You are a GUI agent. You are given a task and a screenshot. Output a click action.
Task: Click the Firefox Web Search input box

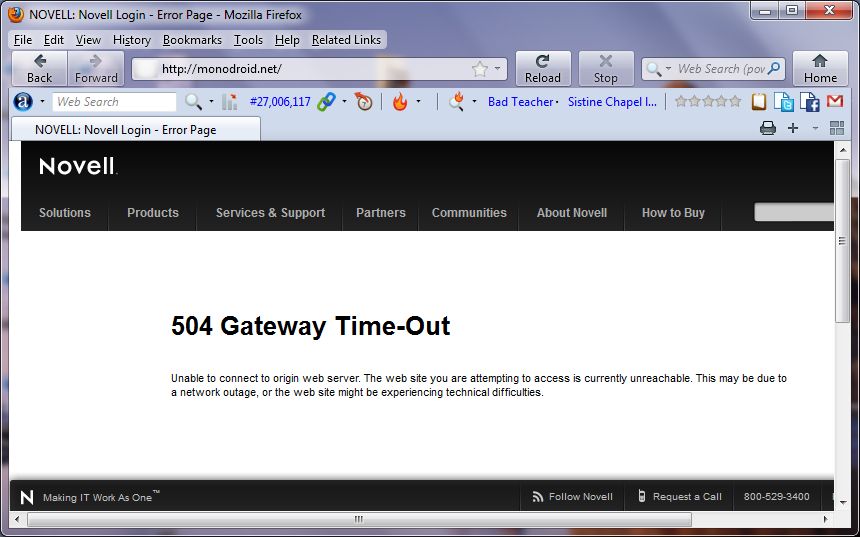(721, 69)
